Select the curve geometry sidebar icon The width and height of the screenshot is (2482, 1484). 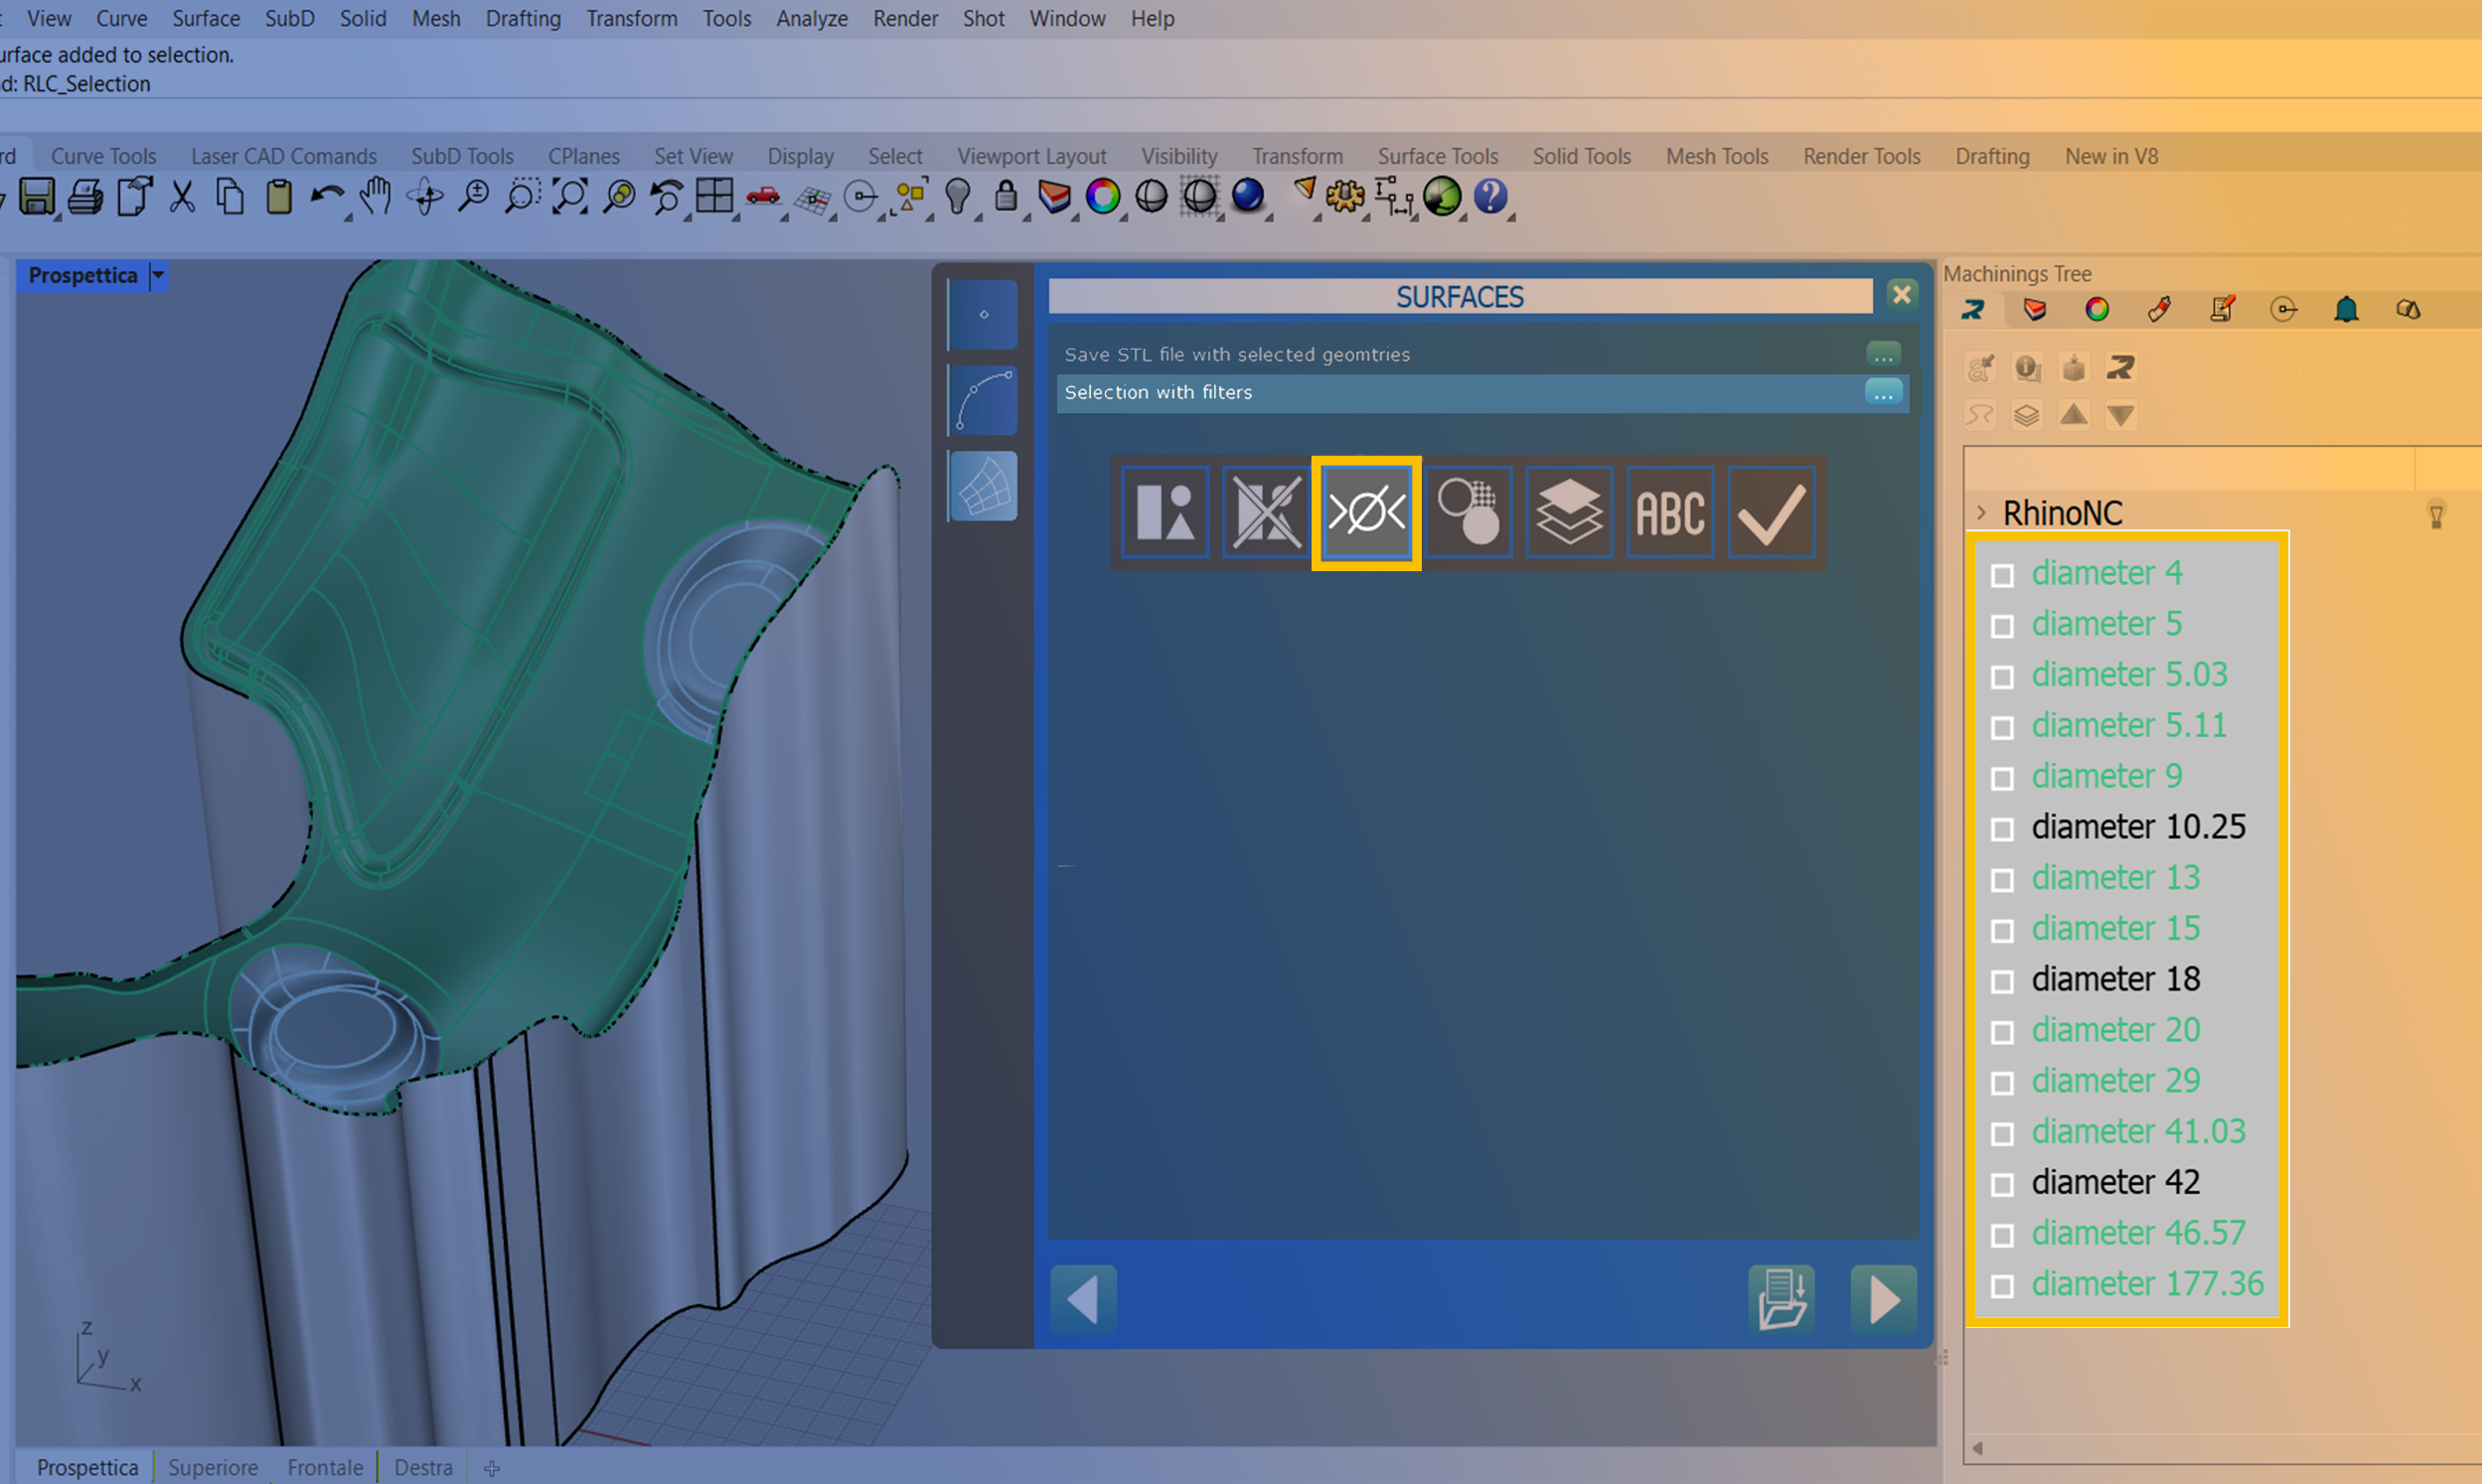coord(983,400)
